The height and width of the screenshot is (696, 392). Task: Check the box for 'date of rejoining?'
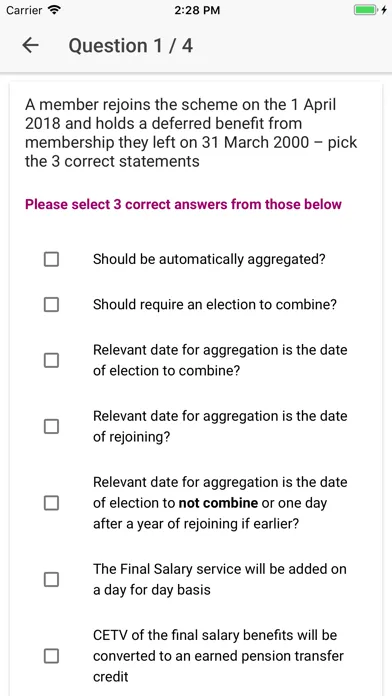51,426
